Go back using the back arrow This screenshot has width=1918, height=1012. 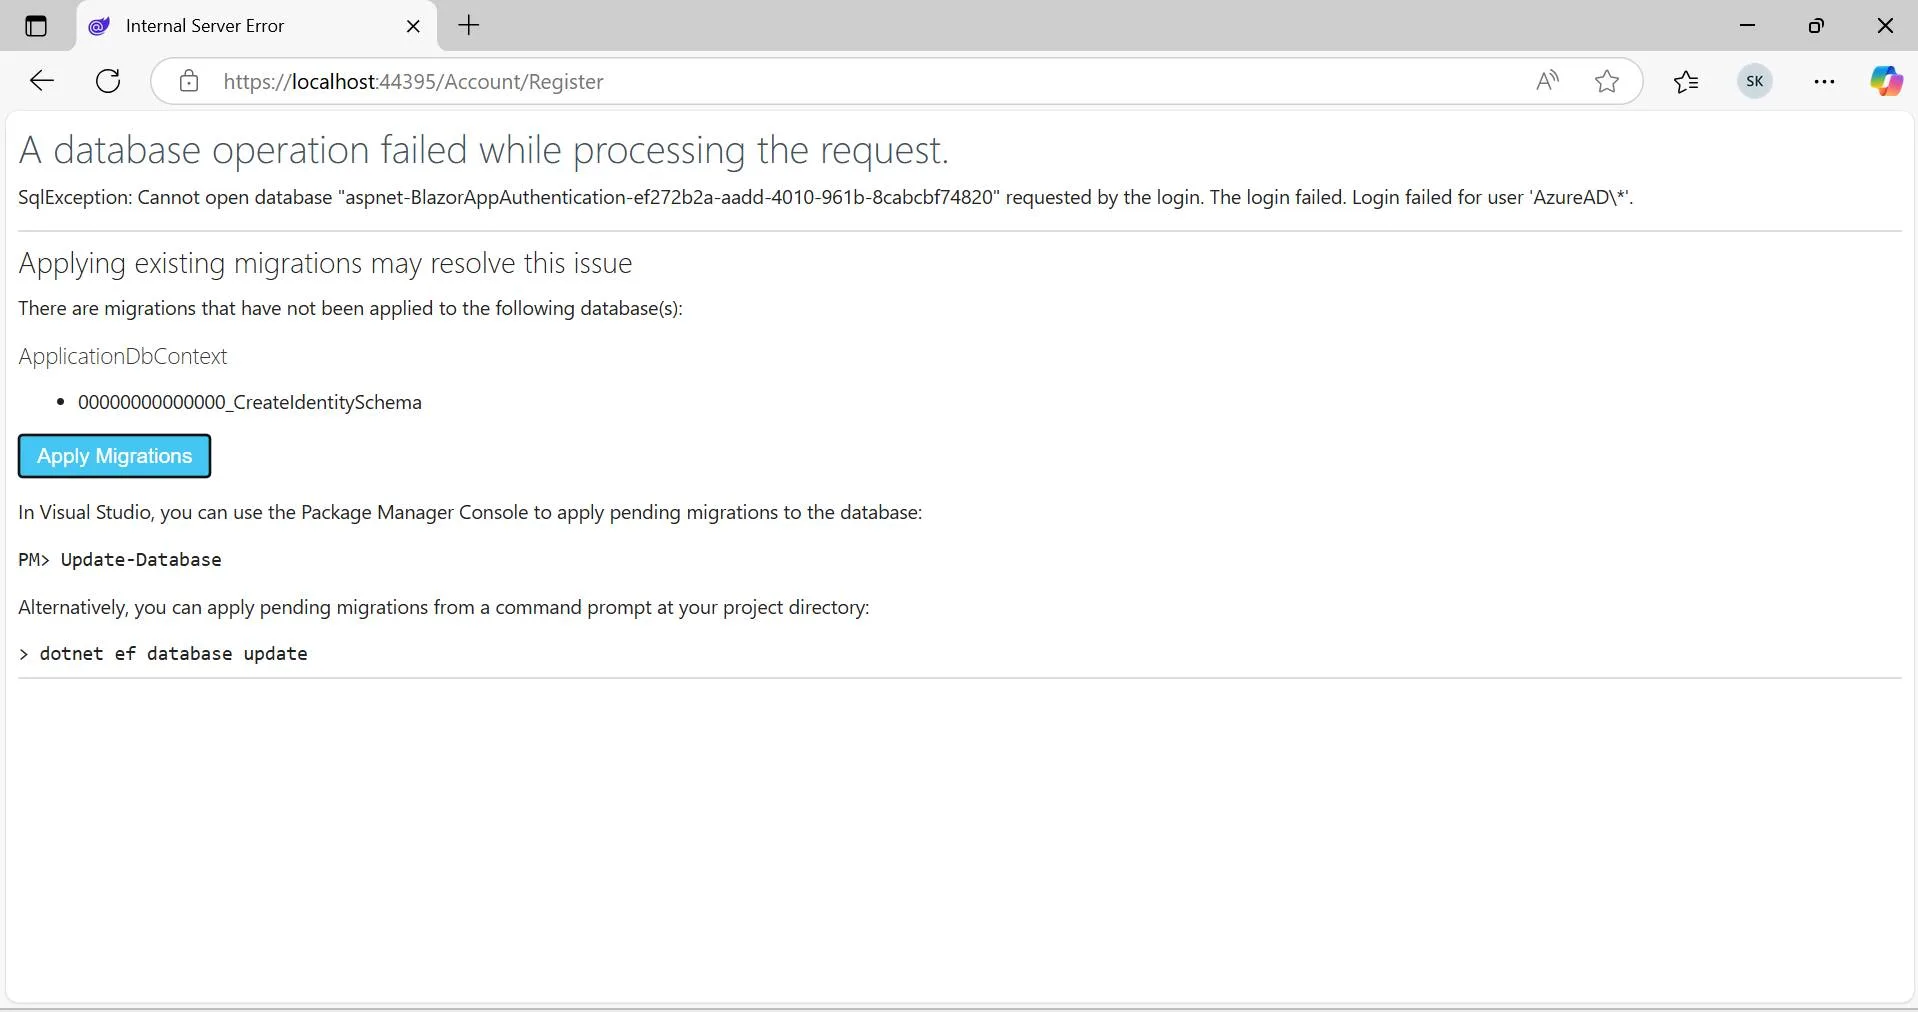tap(41, 81)
